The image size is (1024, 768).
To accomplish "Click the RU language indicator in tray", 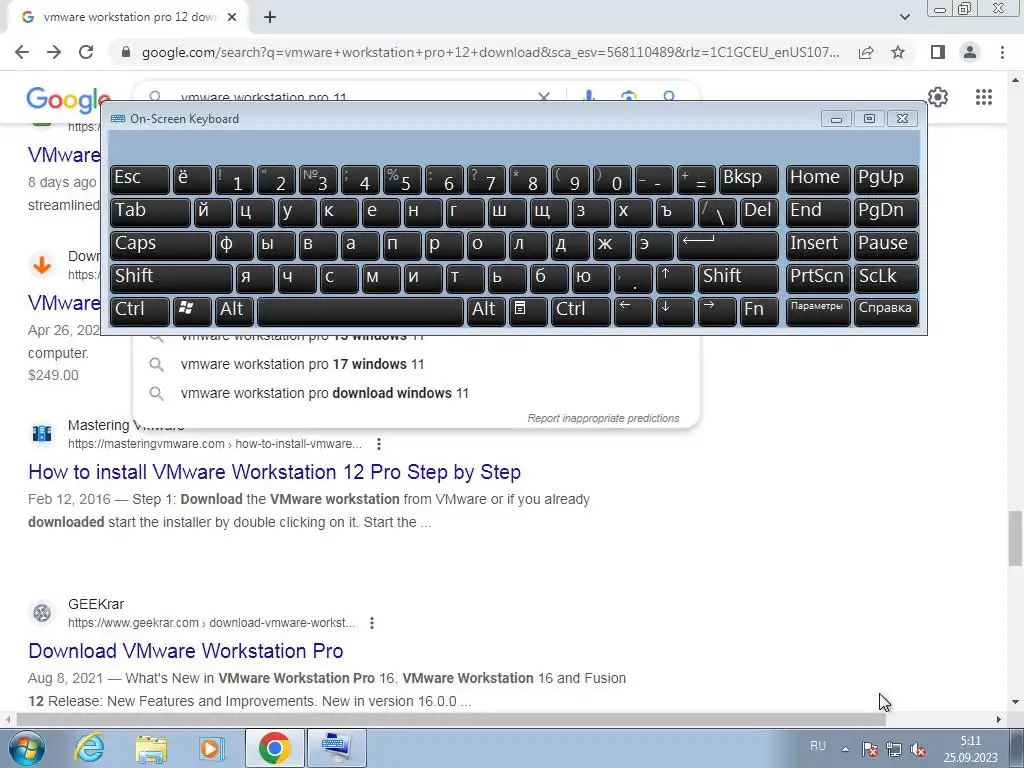I will 818,746.
